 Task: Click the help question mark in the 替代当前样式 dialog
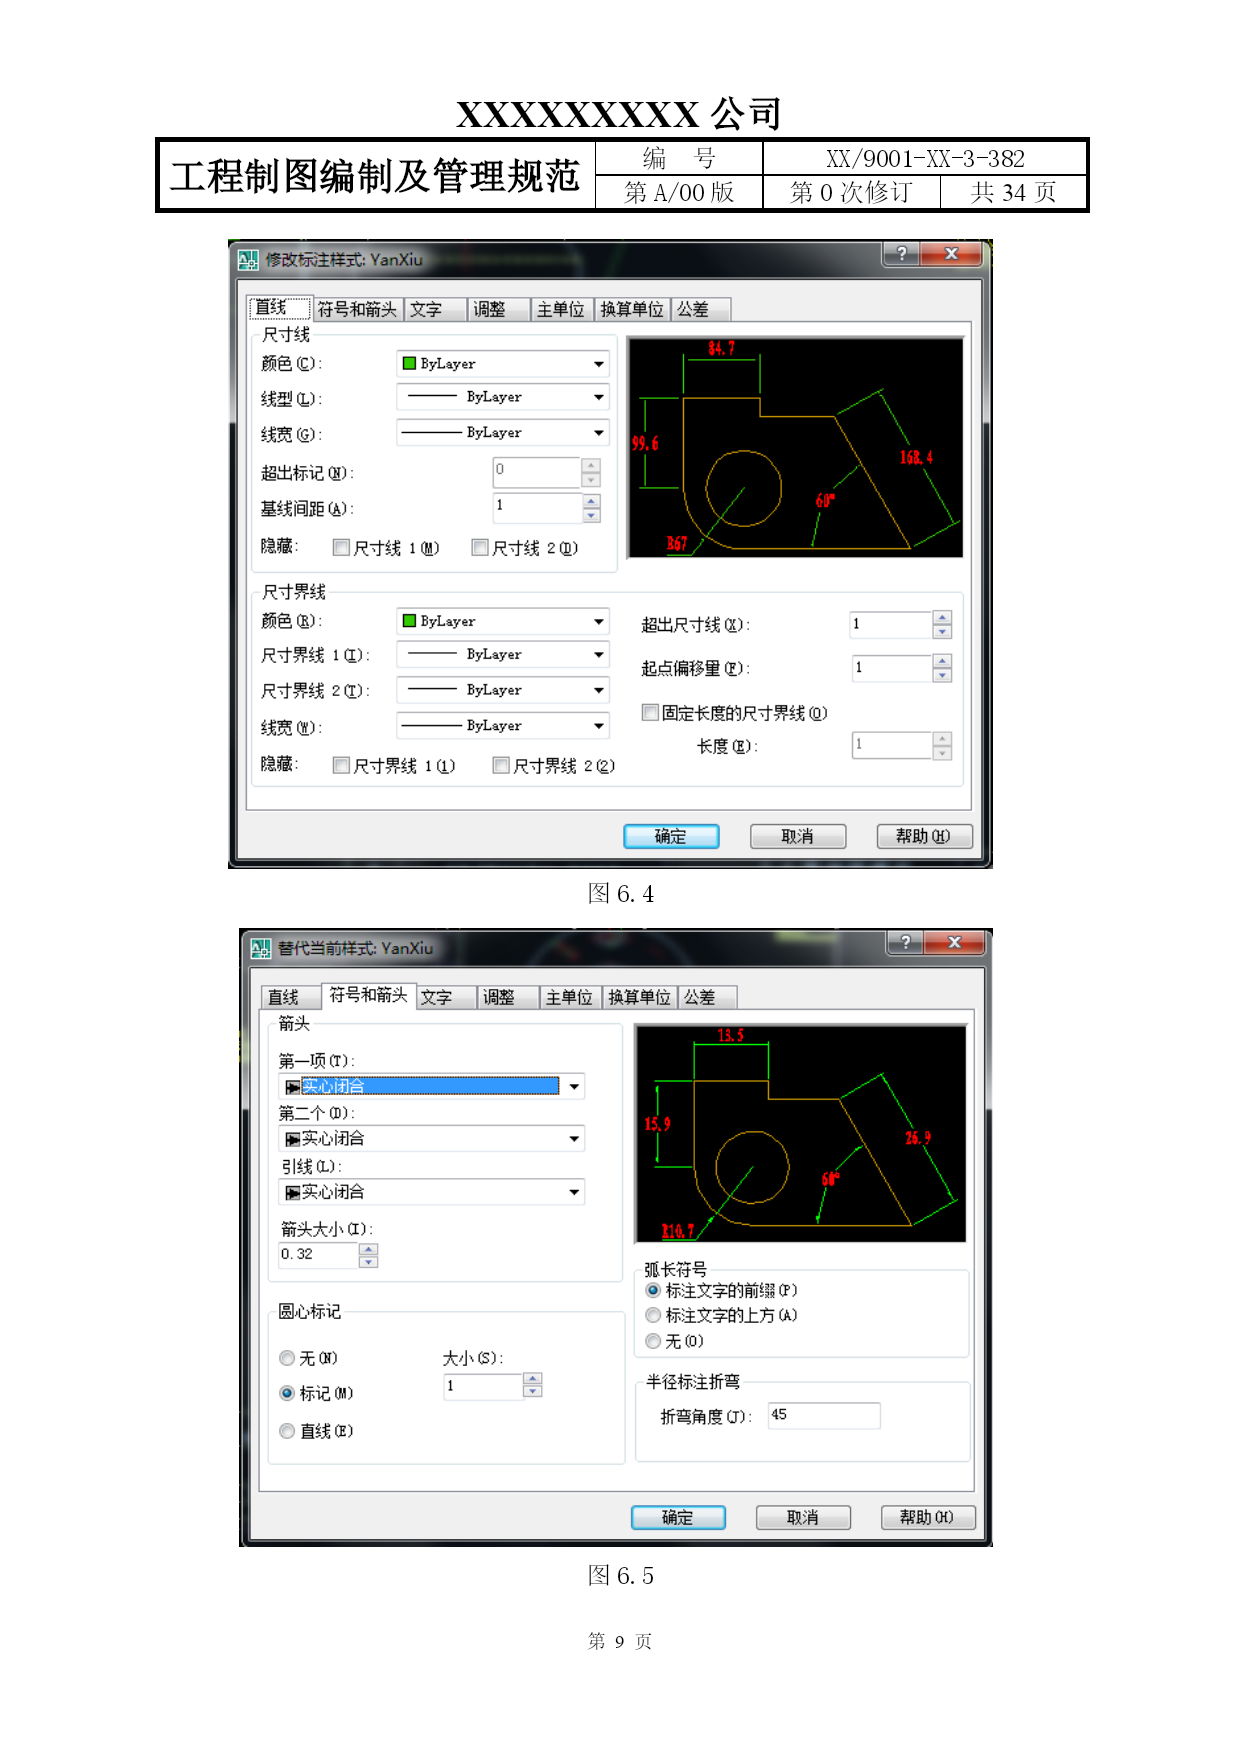[x=906, y=942]
